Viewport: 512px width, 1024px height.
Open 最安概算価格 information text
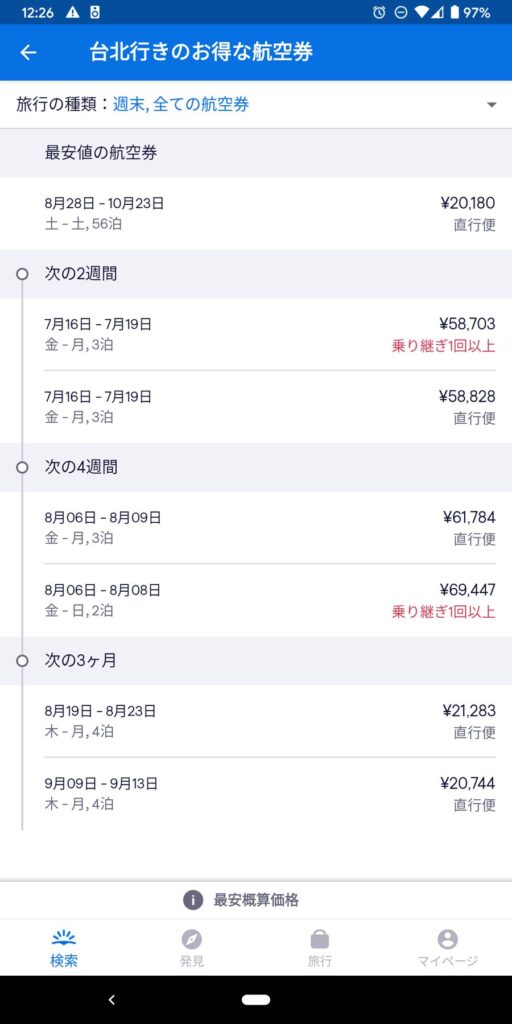(256, 900)
